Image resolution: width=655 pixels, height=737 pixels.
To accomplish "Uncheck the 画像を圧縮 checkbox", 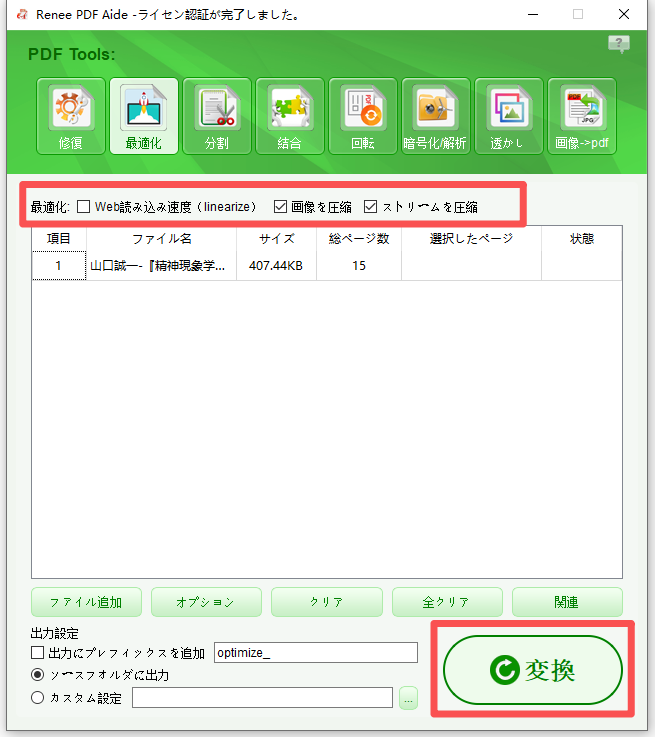I will pos(280,206).
